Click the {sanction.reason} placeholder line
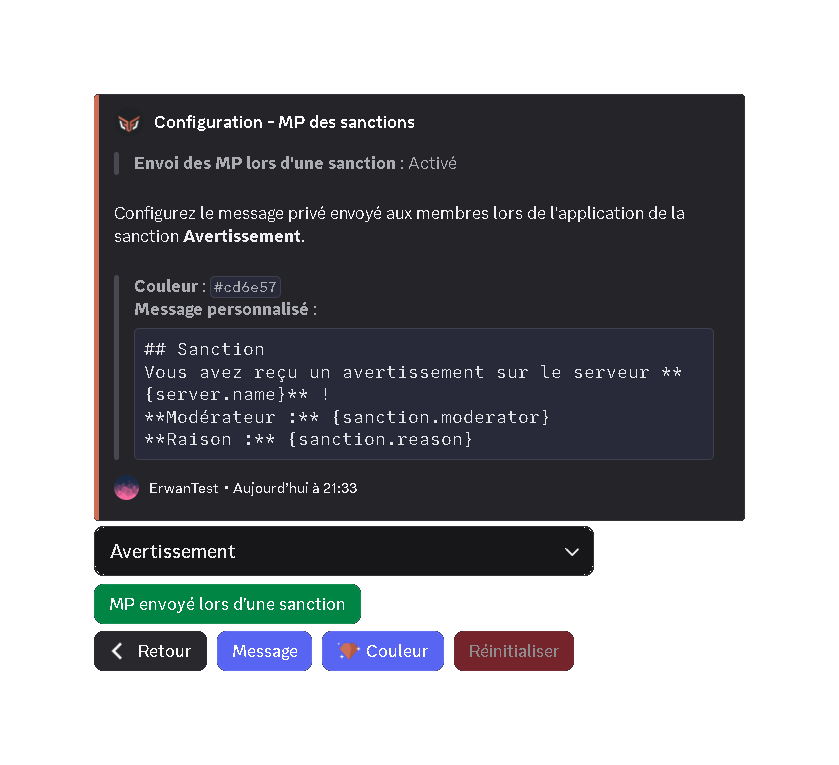The height and width of the screenshot is (765, 839). 308,439
